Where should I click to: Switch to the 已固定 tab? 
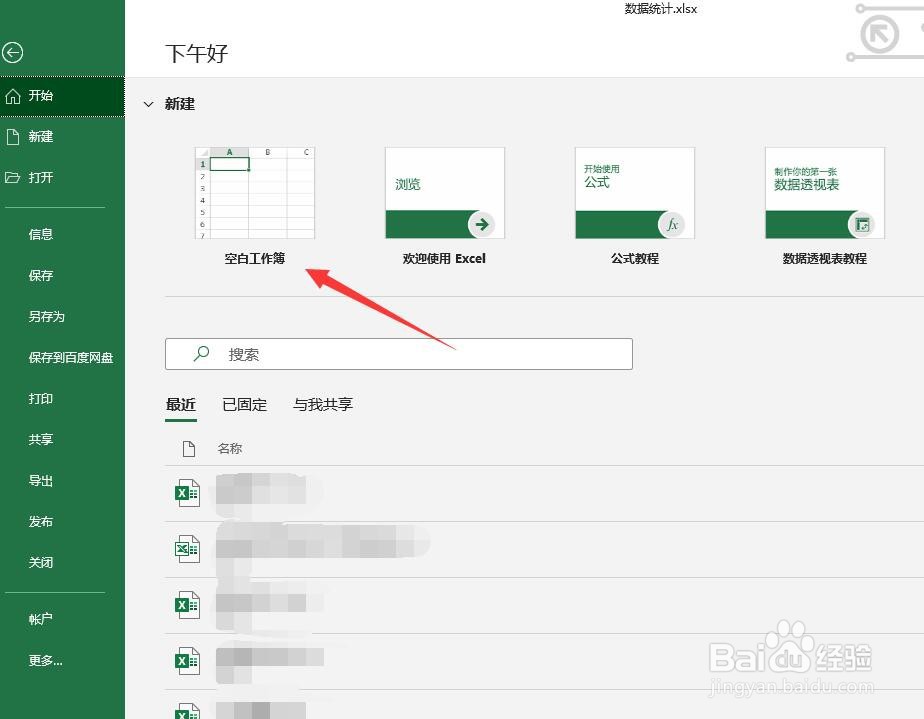[245, 405]
